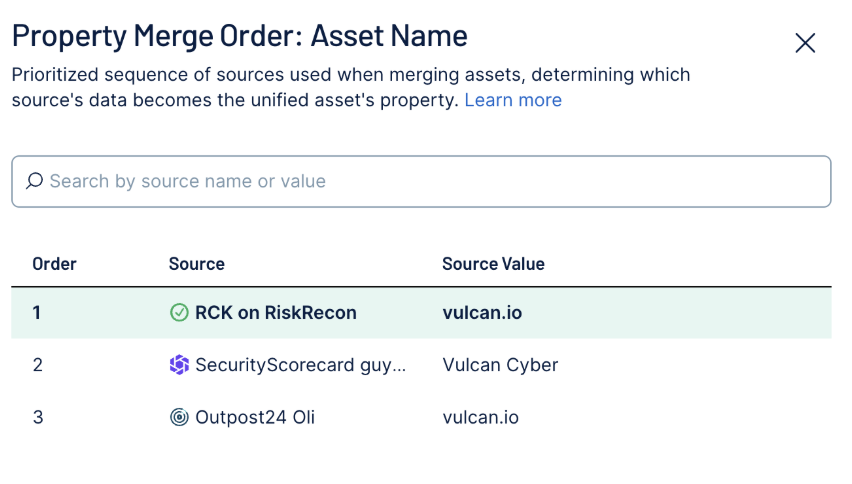This screenshot has width=852, height=484.
Task: Click the purple SecurityScorecard logo icon
Action: 179,365
